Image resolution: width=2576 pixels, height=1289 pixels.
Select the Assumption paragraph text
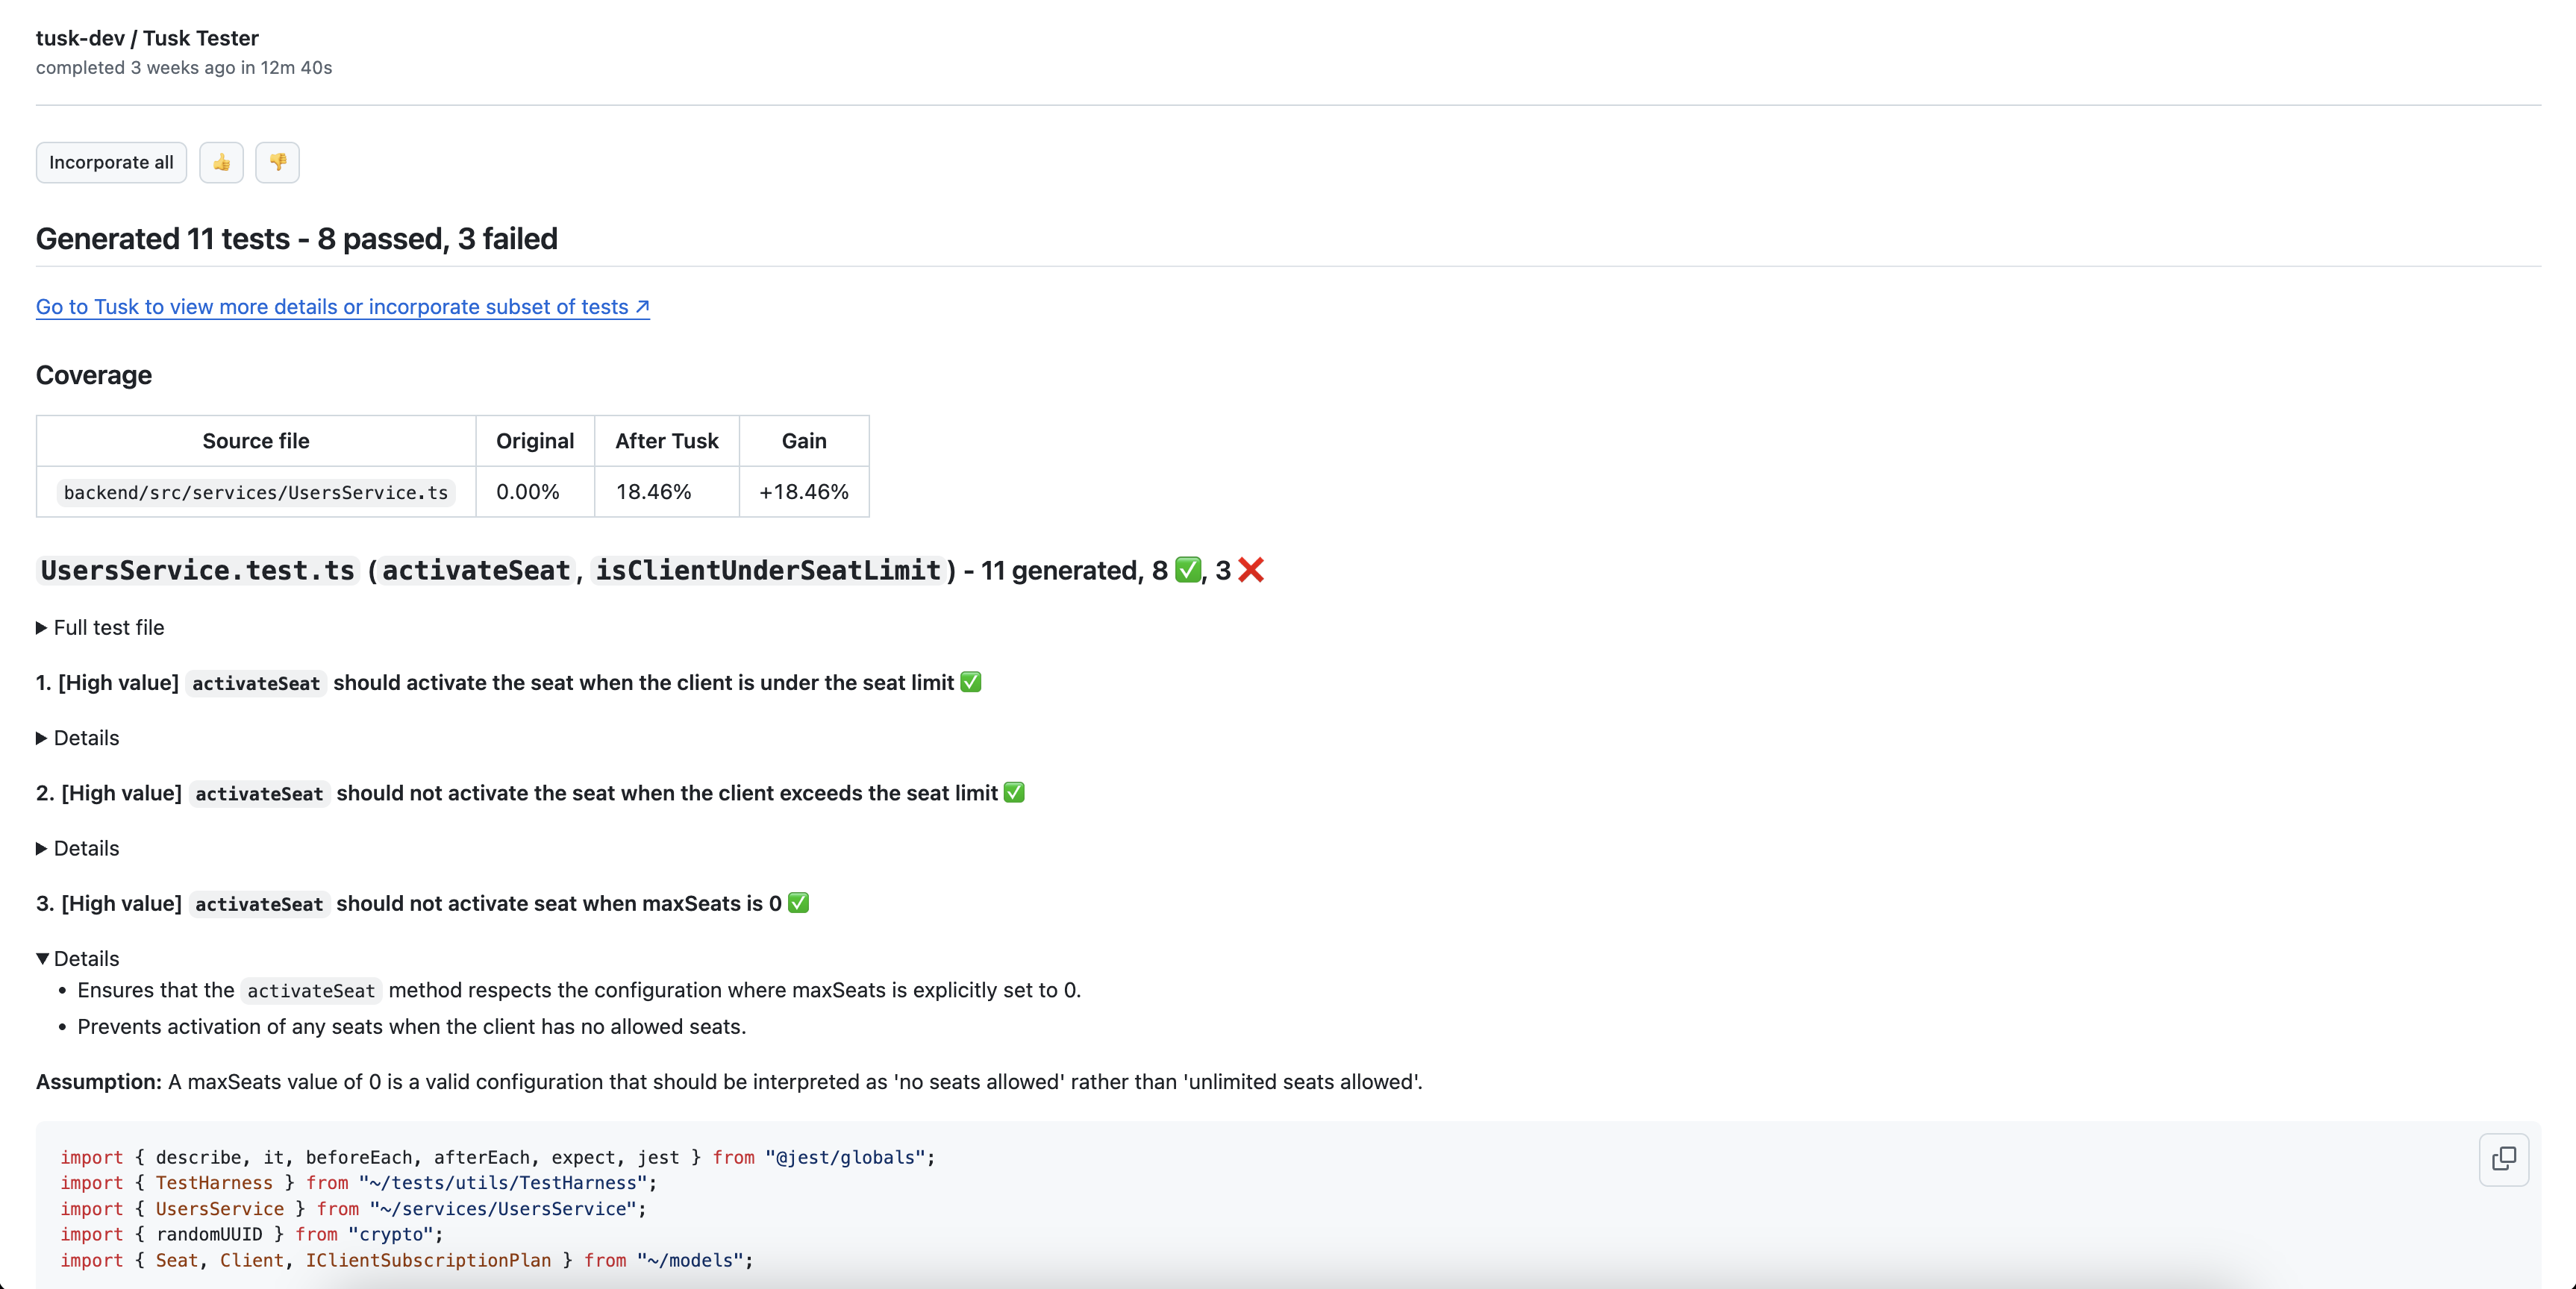click(x=729, y=1082)
